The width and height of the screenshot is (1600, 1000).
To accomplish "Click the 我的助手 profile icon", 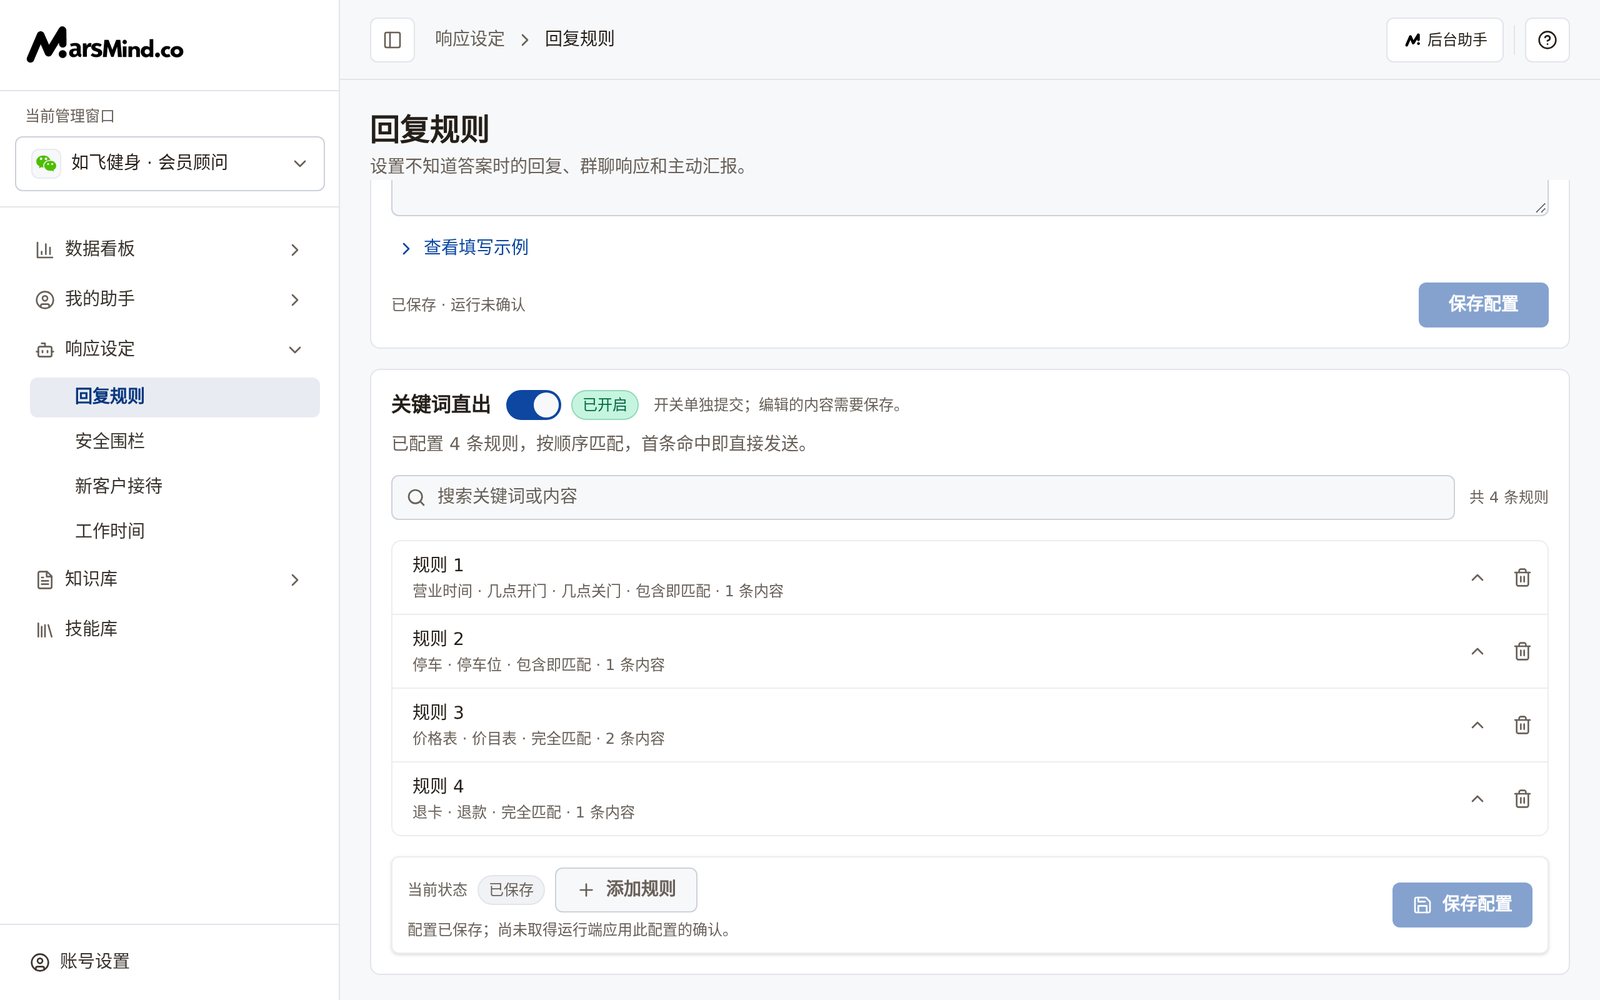I will [44, 299].
